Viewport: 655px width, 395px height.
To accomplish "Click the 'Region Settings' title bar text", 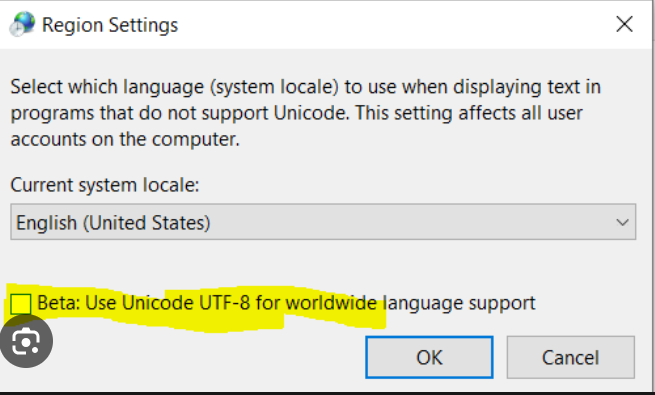I will pyautogui.click(x=110, y=25).
